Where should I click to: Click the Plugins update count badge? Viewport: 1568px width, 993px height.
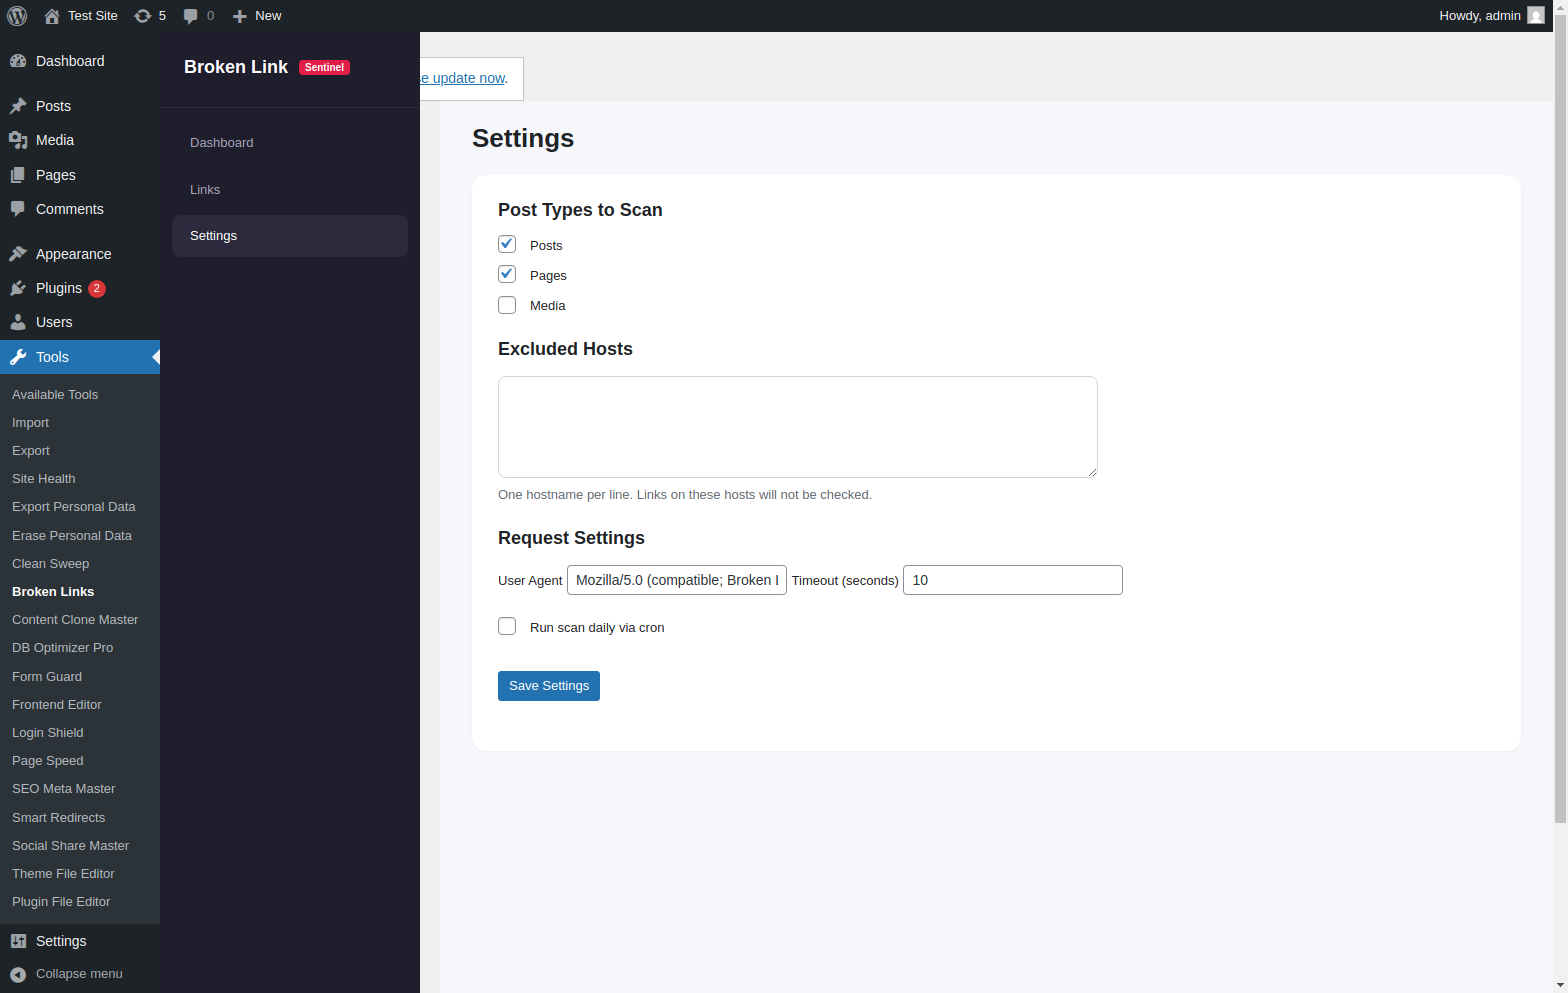97,288
